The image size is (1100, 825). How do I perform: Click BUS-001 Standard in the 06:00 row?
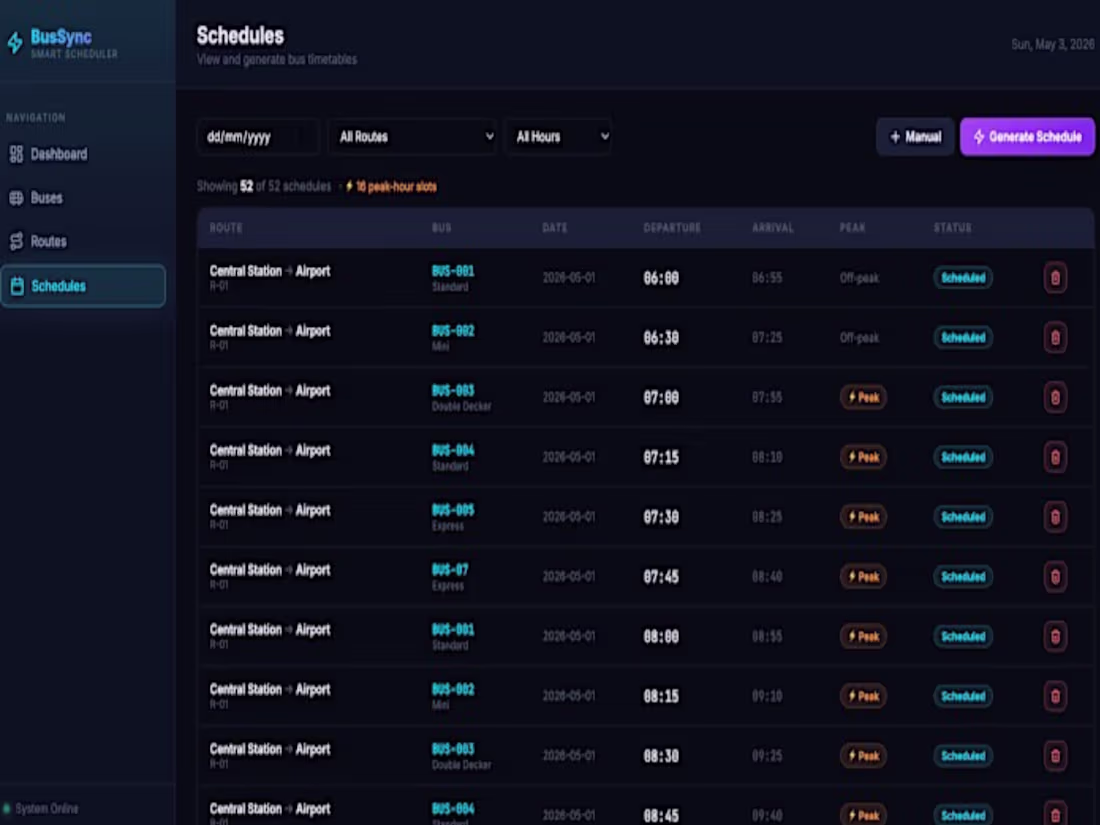[453, 278]
